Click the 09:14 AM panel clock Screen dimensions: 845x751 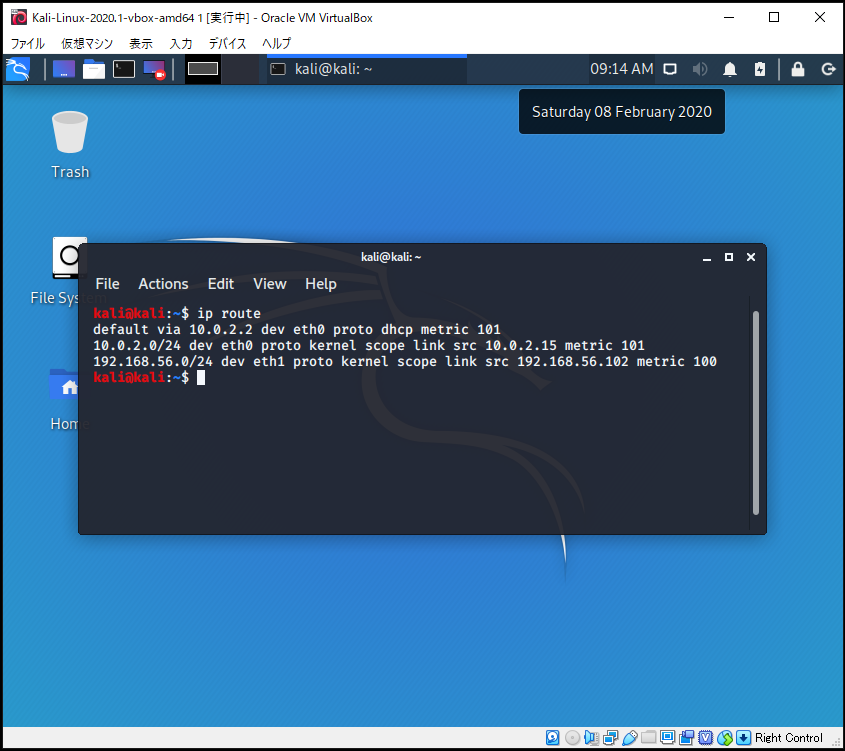[x=621, y=69]
